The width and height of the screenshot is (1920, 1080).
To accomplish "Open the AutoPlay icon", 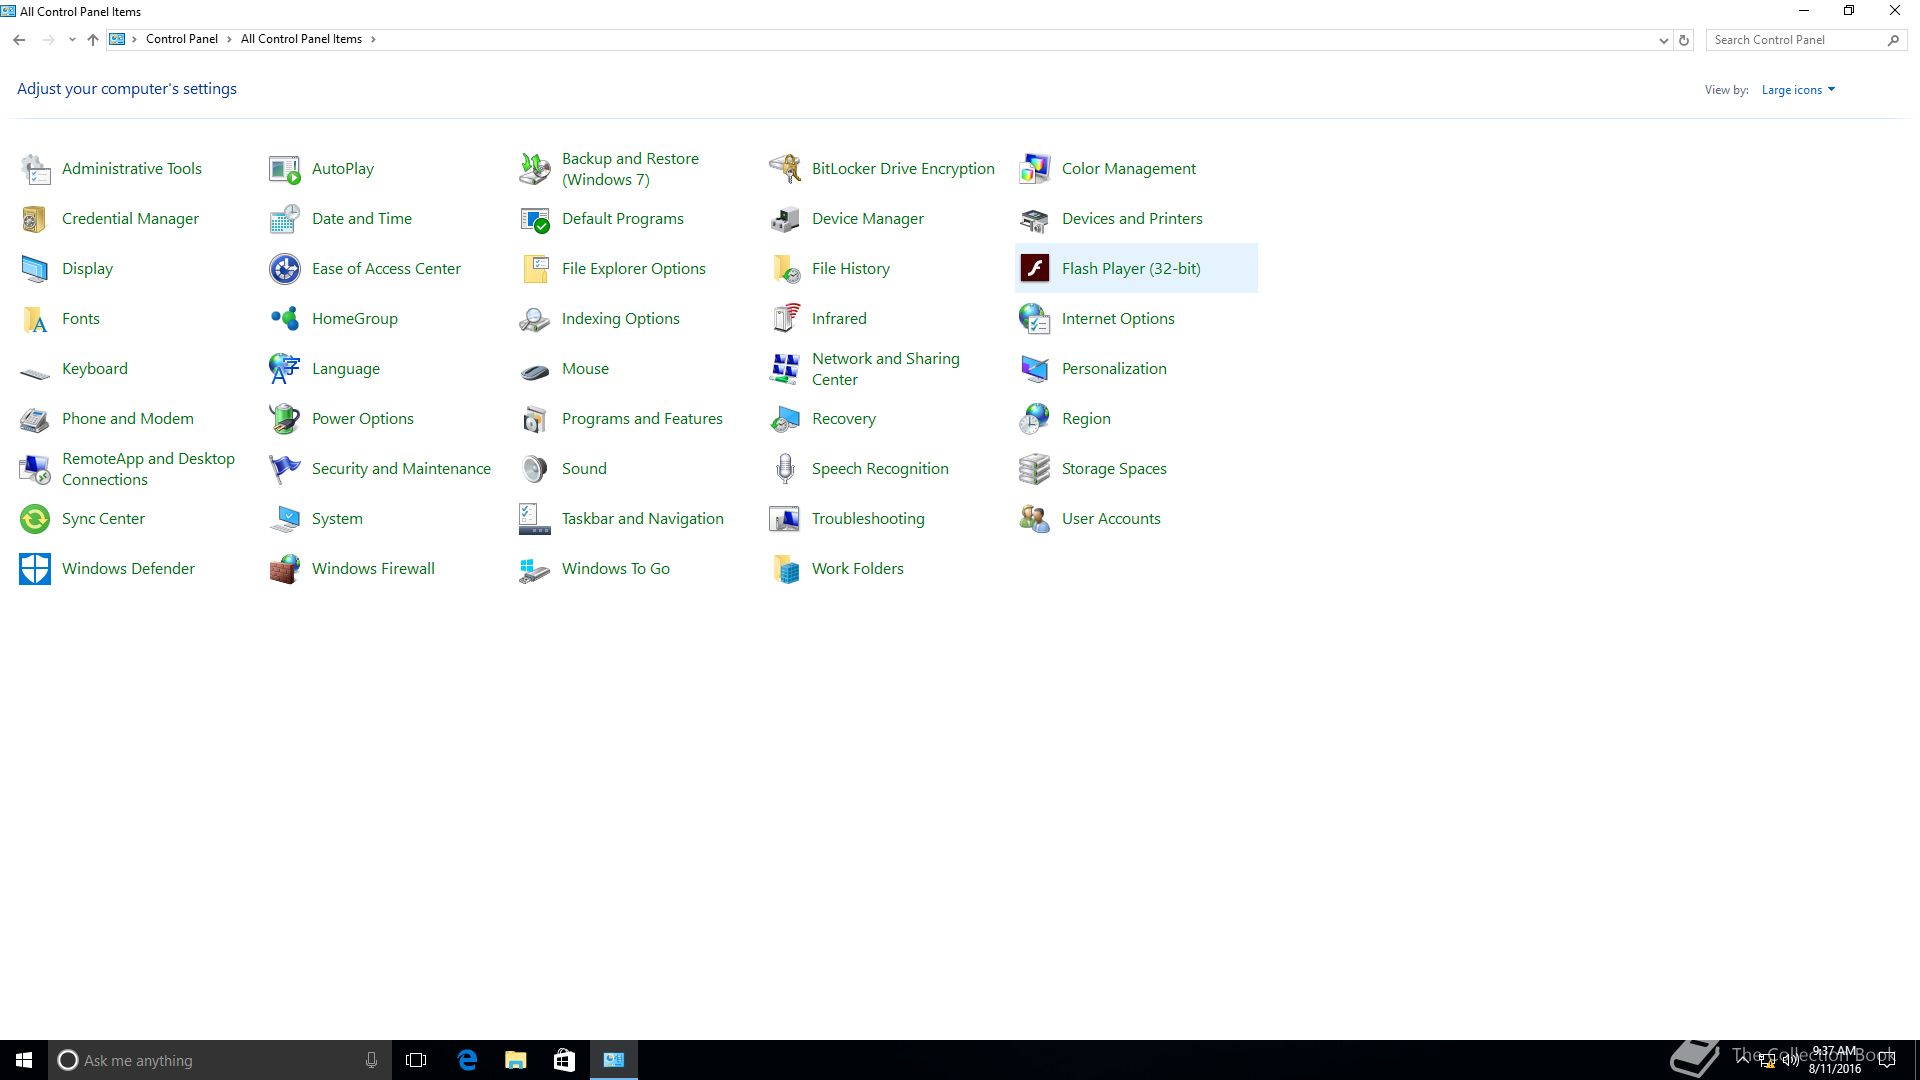I will tap(285, 169).
